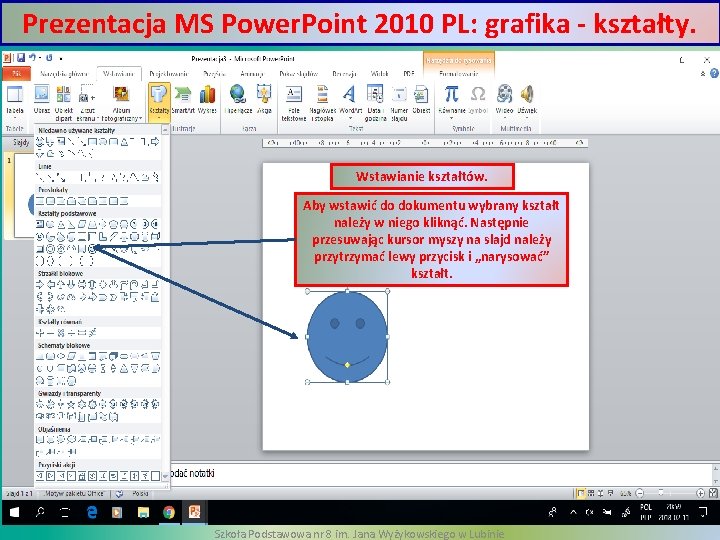Insert a Wykres chart
720x540 pixels.
[207, 99]
